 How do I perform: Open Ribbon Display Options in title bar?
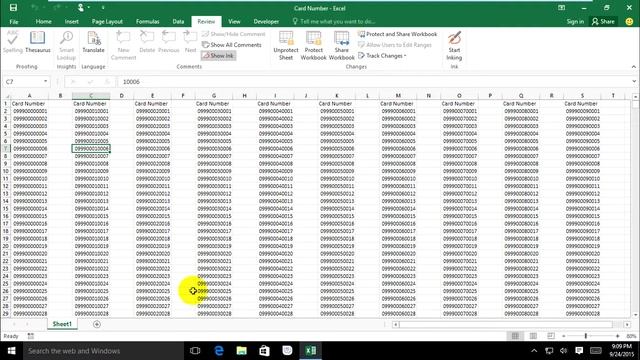click(x=562, y=8)
